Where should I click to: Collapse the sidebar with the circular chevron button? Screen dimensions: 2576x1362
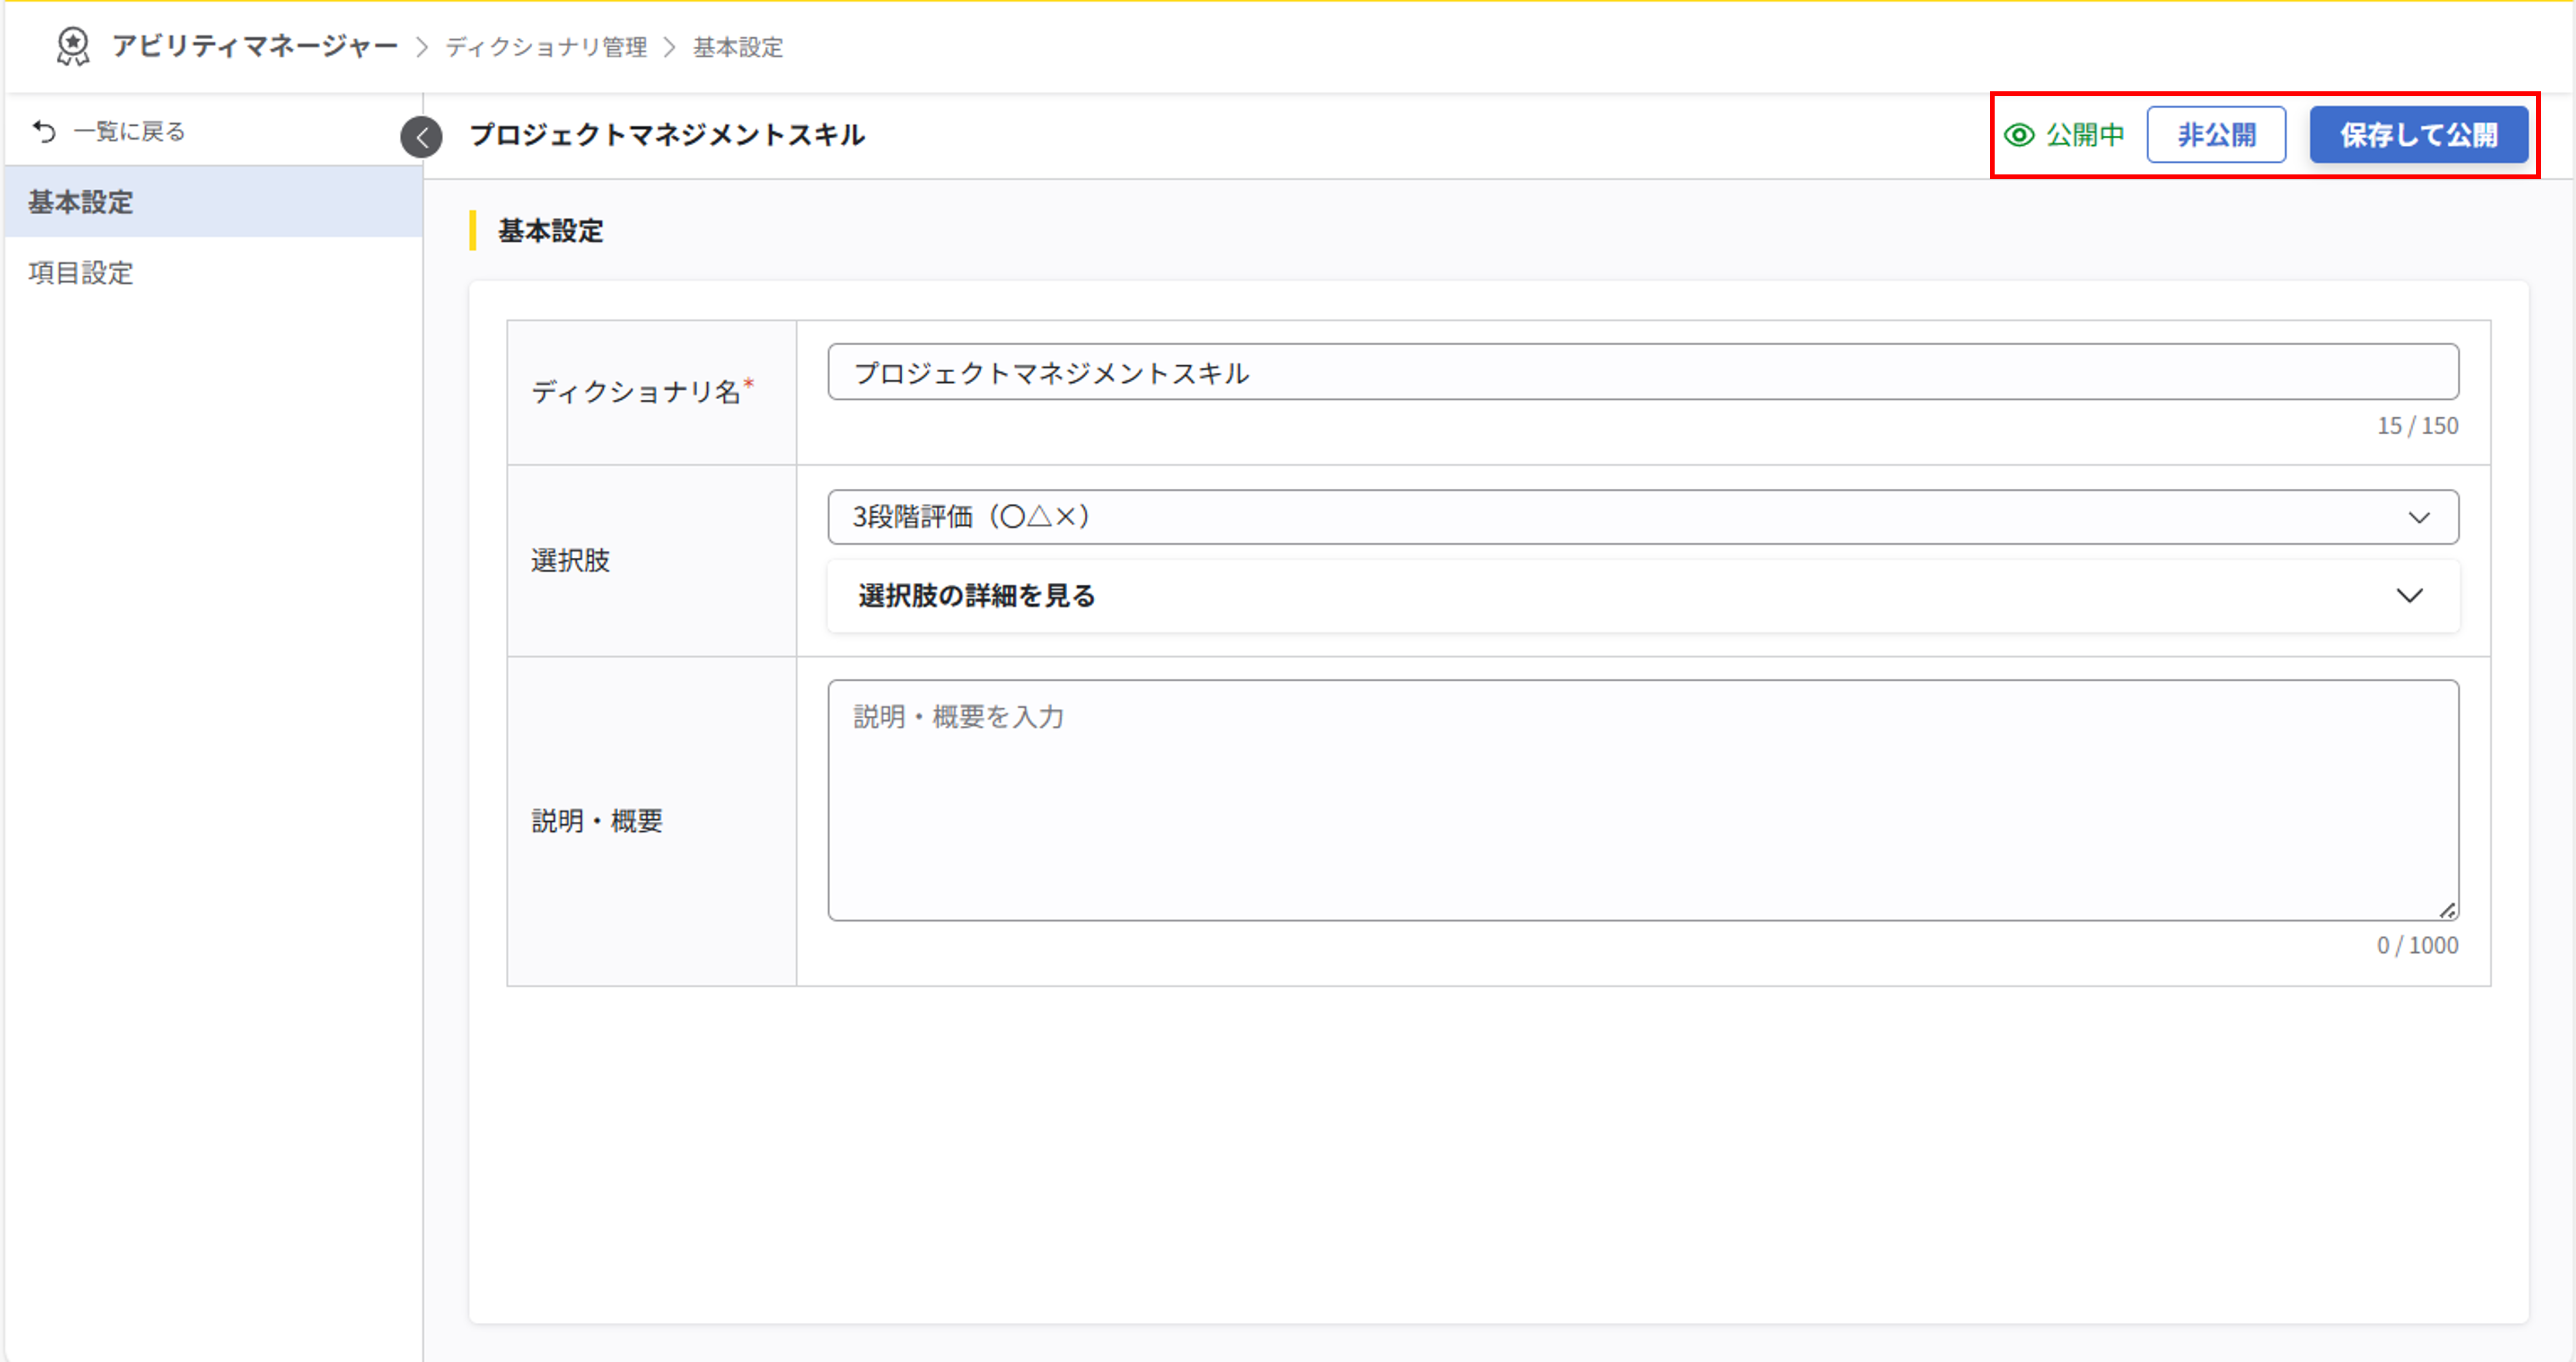[423, 138]
